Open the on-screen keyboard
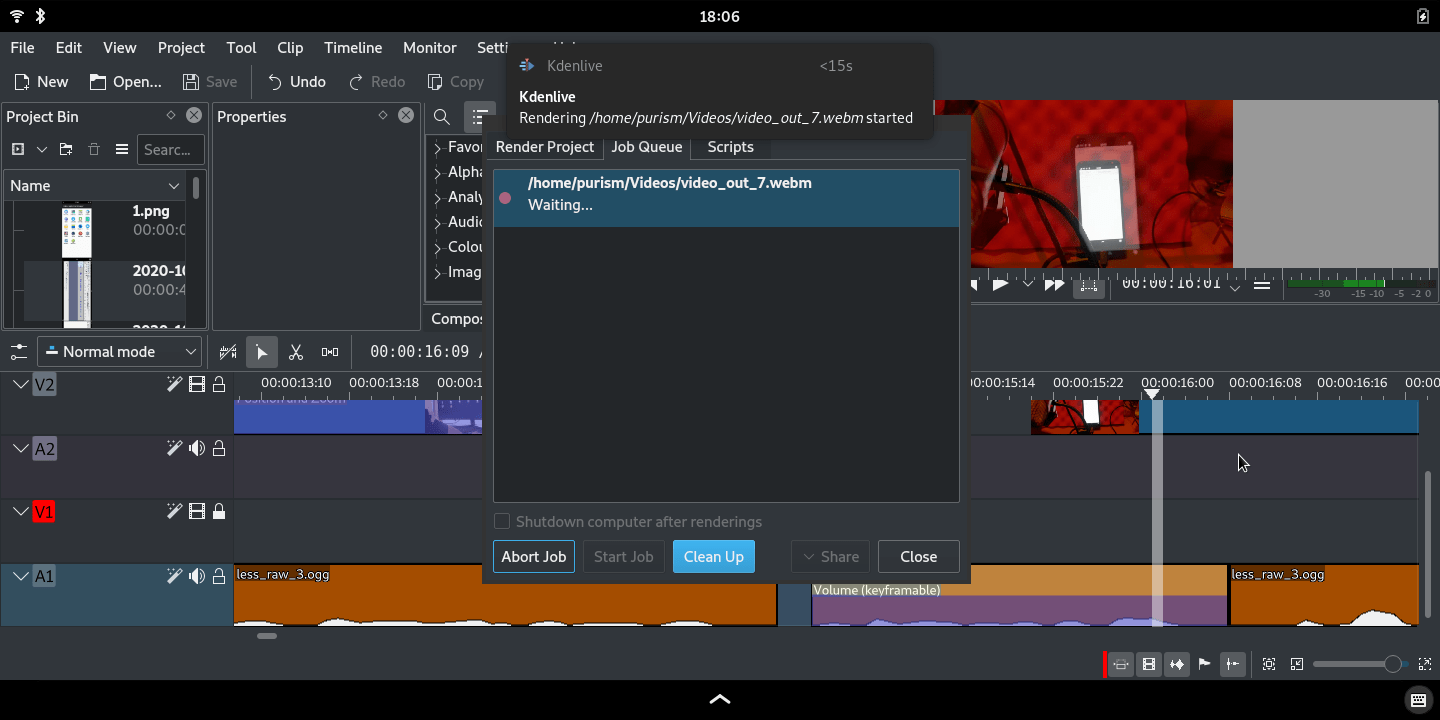The height and width of the screenshot is (720, 1440). (x=1417, y=699)
